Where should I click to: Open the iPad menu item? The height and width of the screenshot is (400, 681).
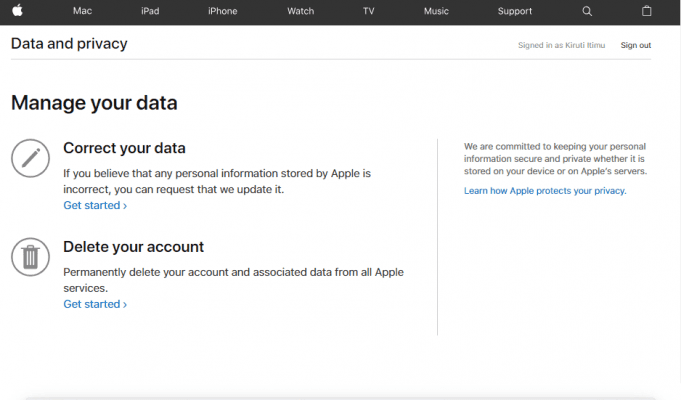(150, 11)
